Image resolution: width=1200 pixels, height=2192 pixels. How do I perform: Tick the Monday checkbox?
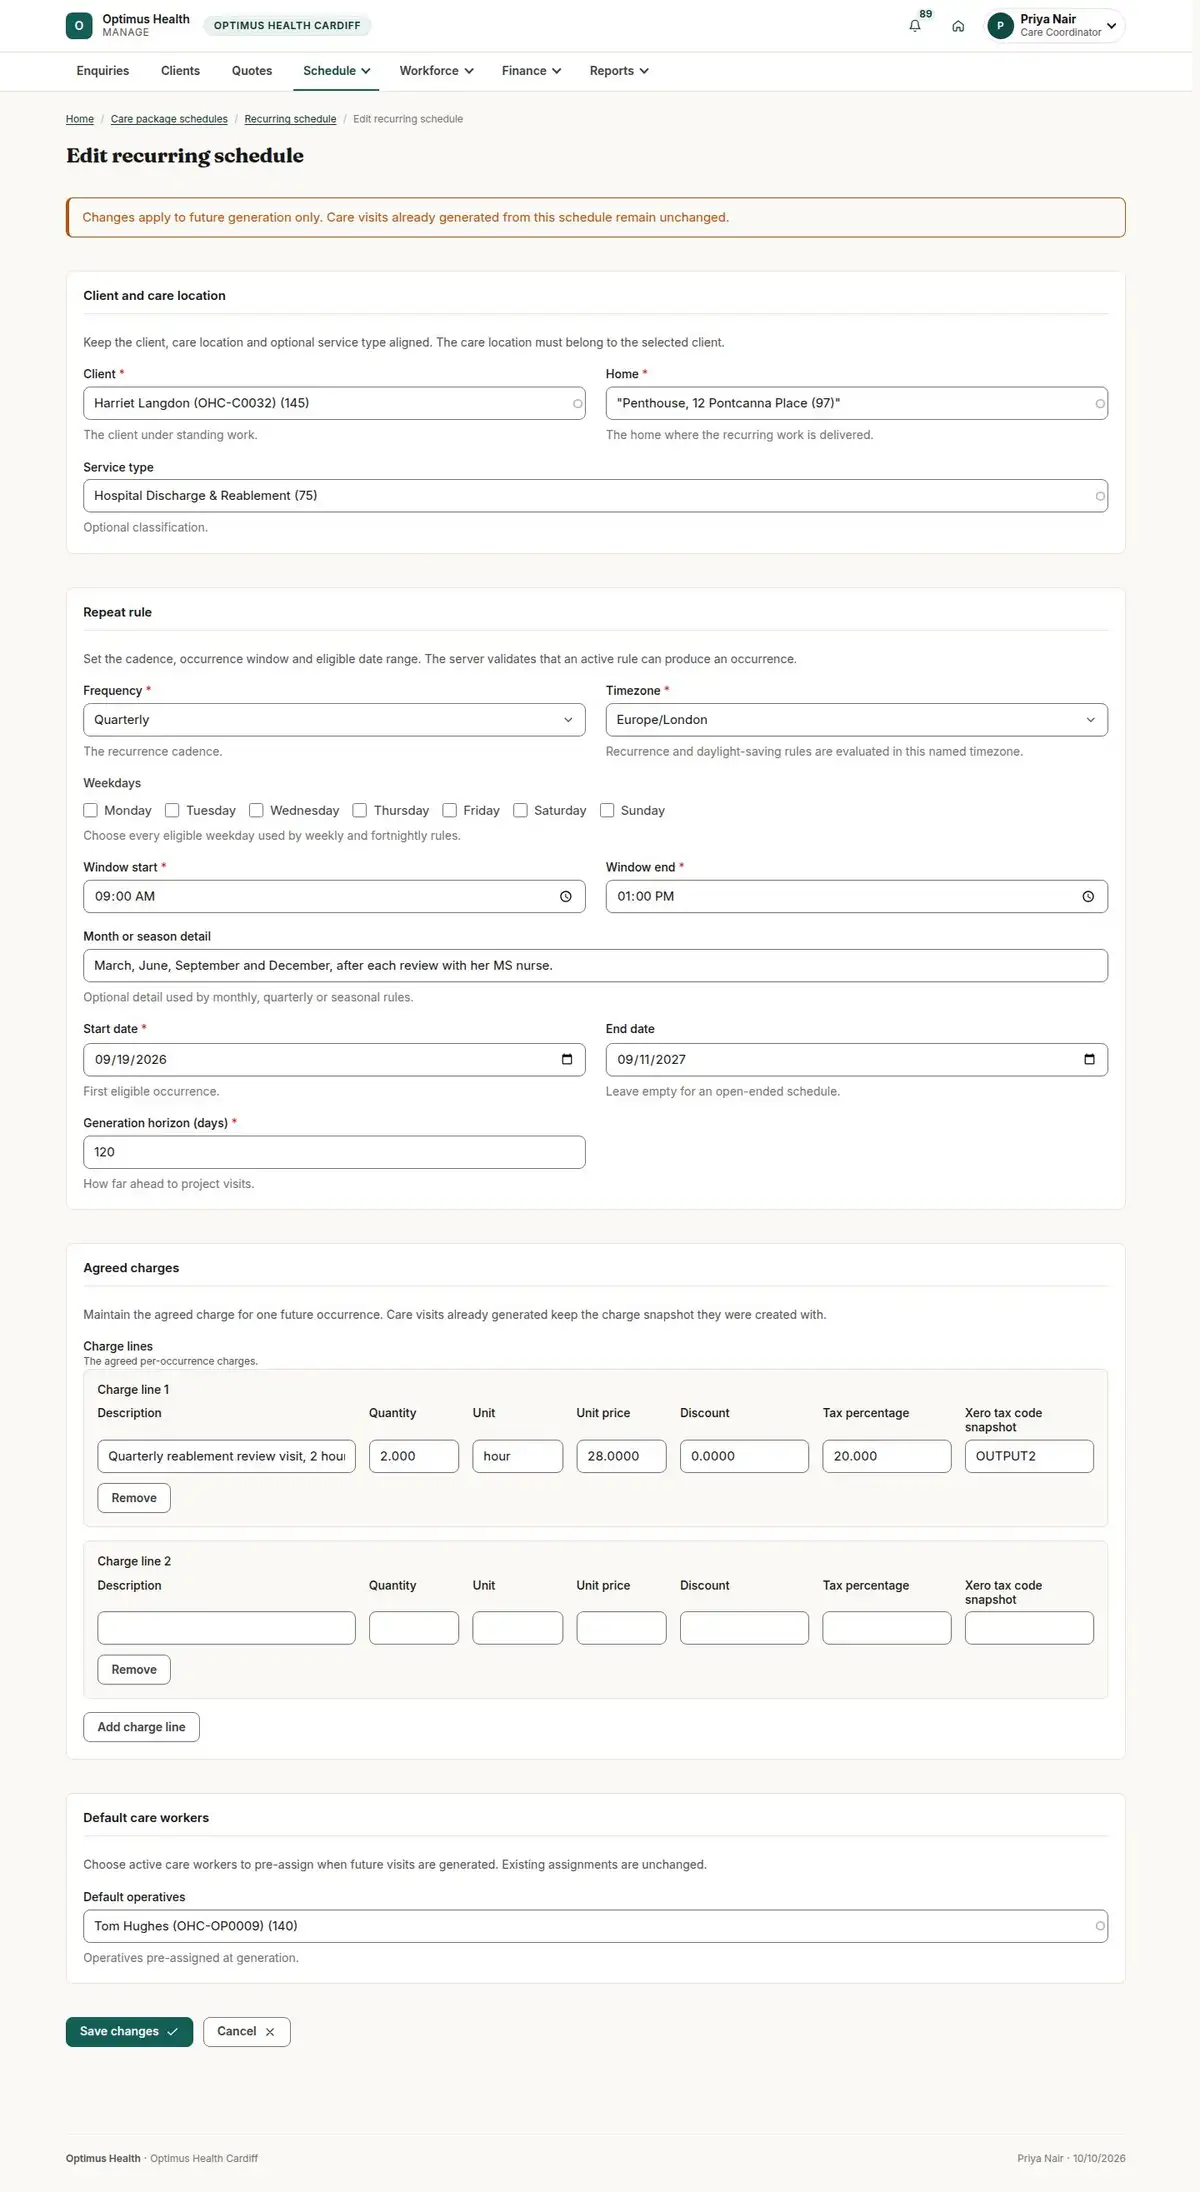(91, 810)
